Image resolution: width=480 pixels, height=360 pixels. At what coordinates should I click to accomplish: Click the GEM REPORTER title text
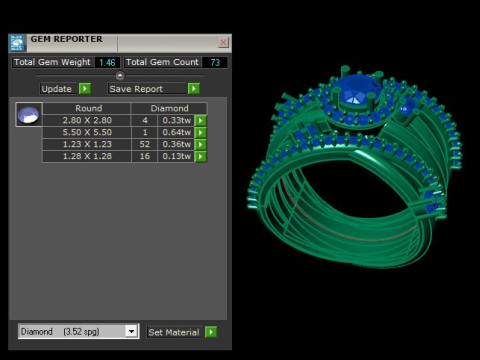66,39
